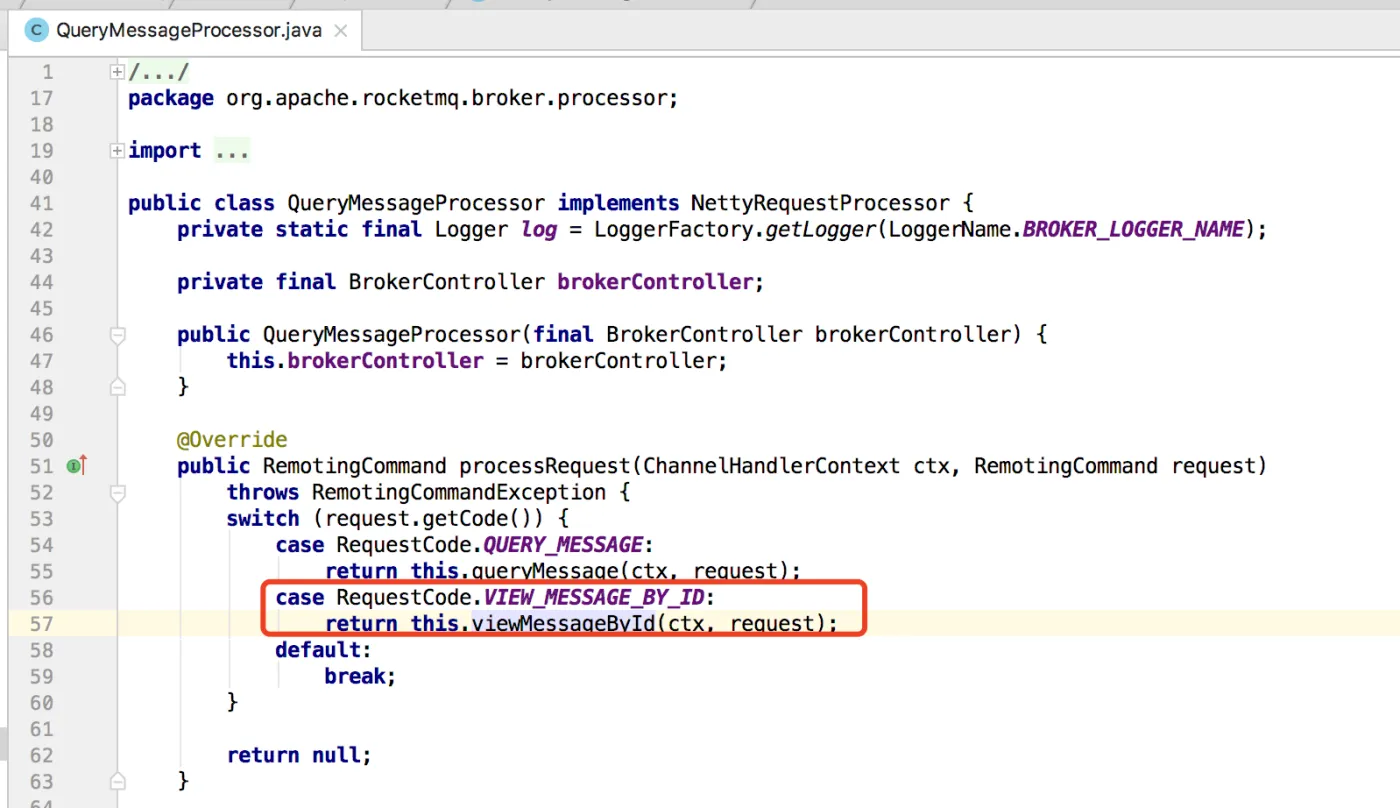Click the return null; statement
The width and height of the screenshot is (1400, 808).
pyautogui.click(x=299, y=755)
